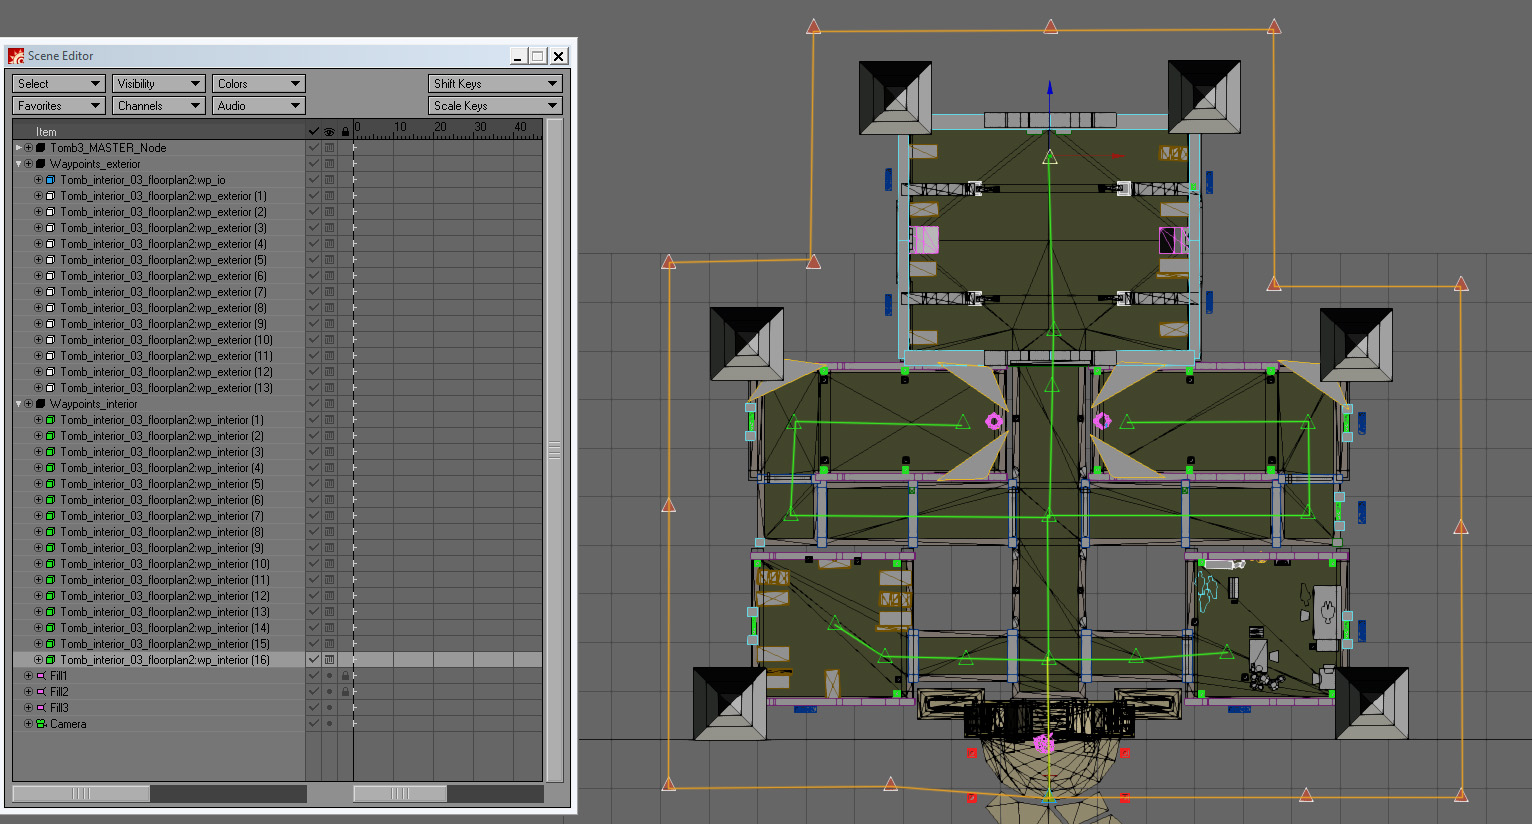The width and height of the screenshot is (1532, 824).
Task: Click green object icon of wp_interior (1)
Action: tap(51, 420)
